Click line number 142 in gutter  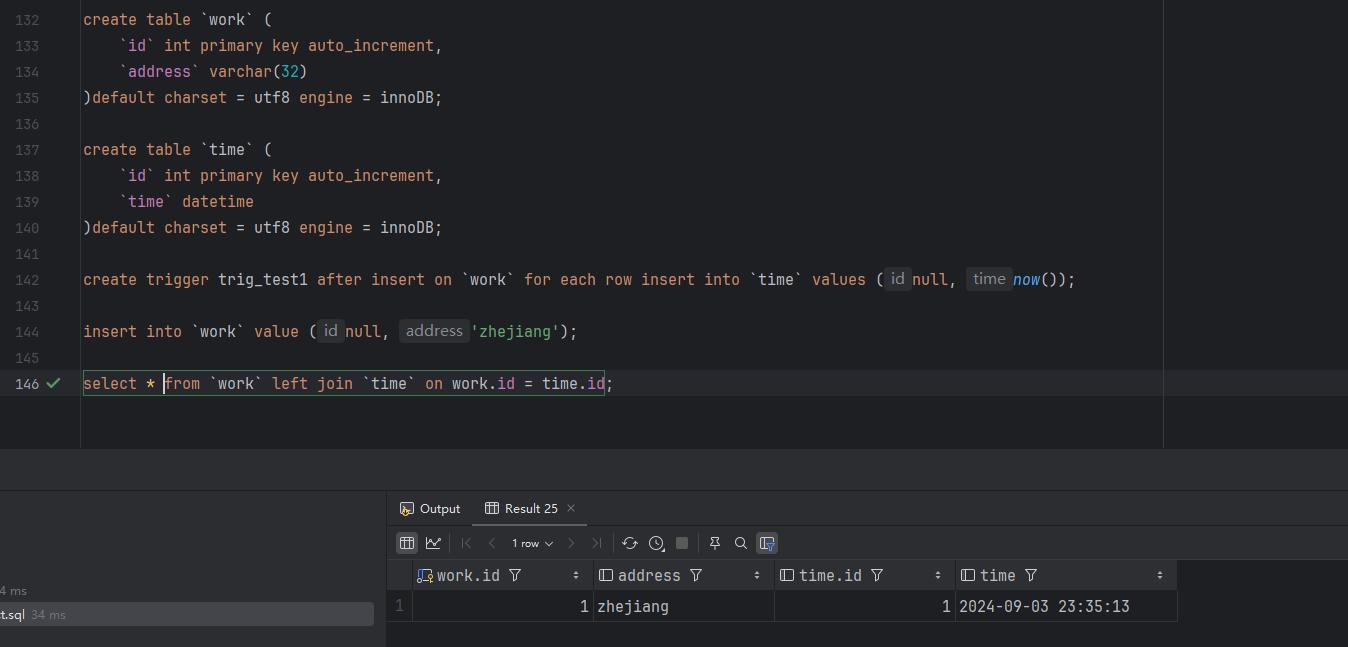point(28,280)
